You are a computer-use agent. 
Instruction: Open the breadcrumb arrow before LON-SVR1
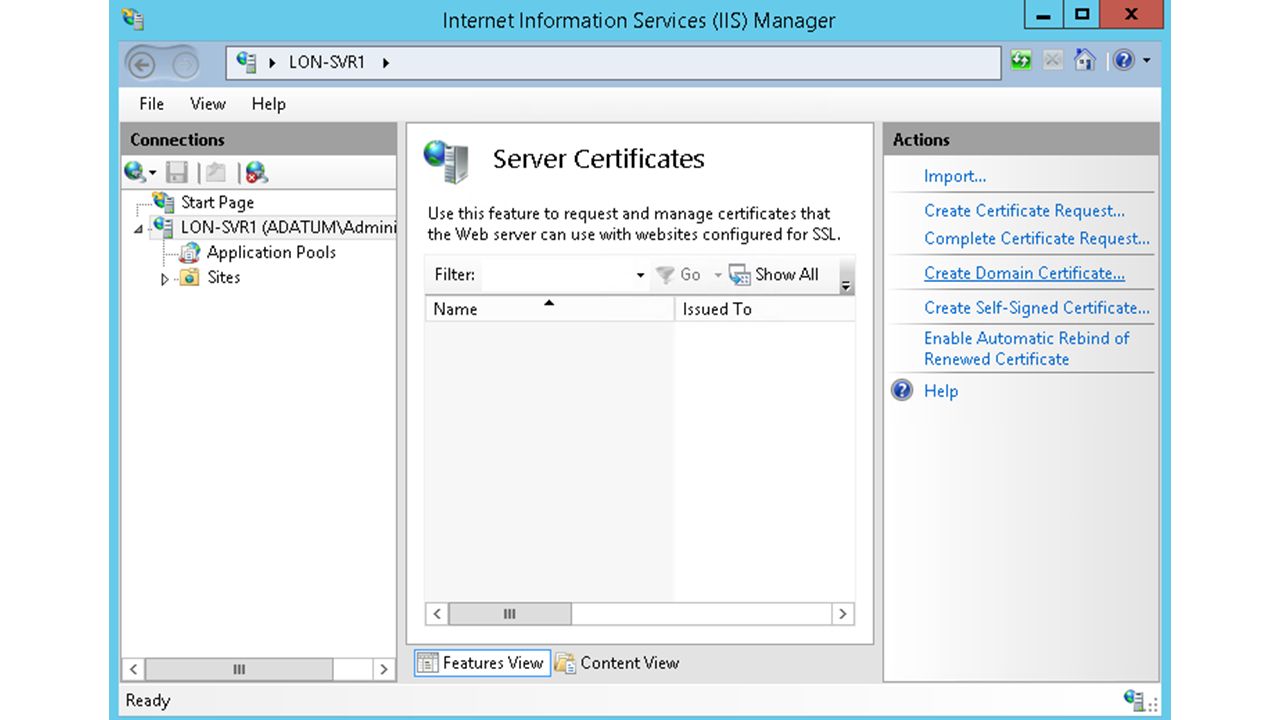pos(273,63)
